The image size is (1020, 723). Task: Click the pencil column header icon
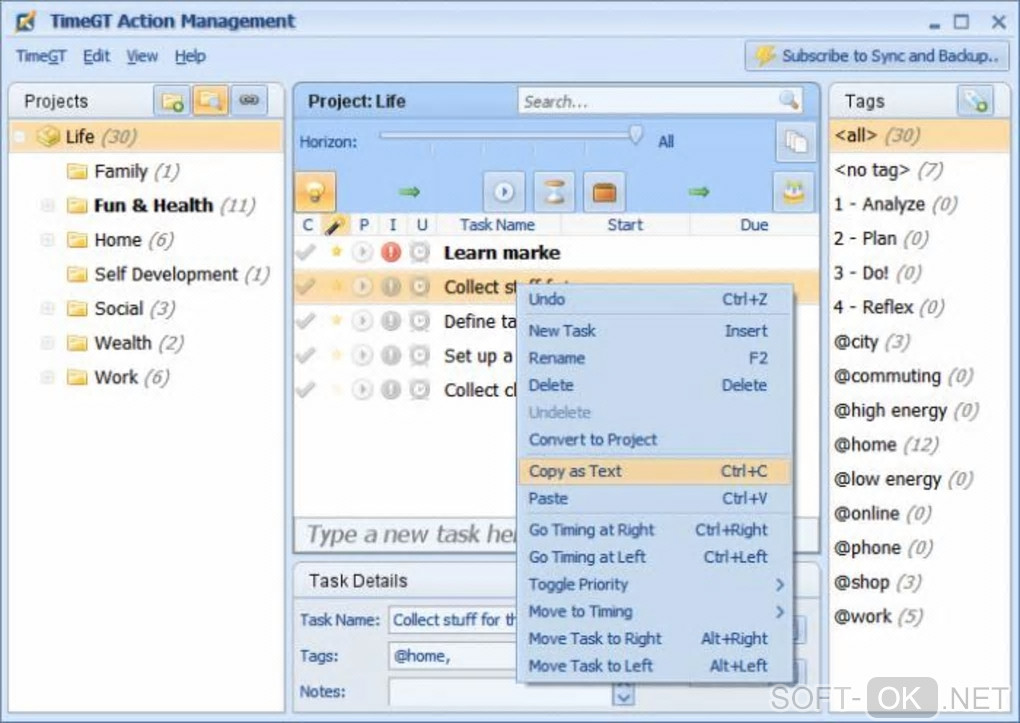(334, 225)
